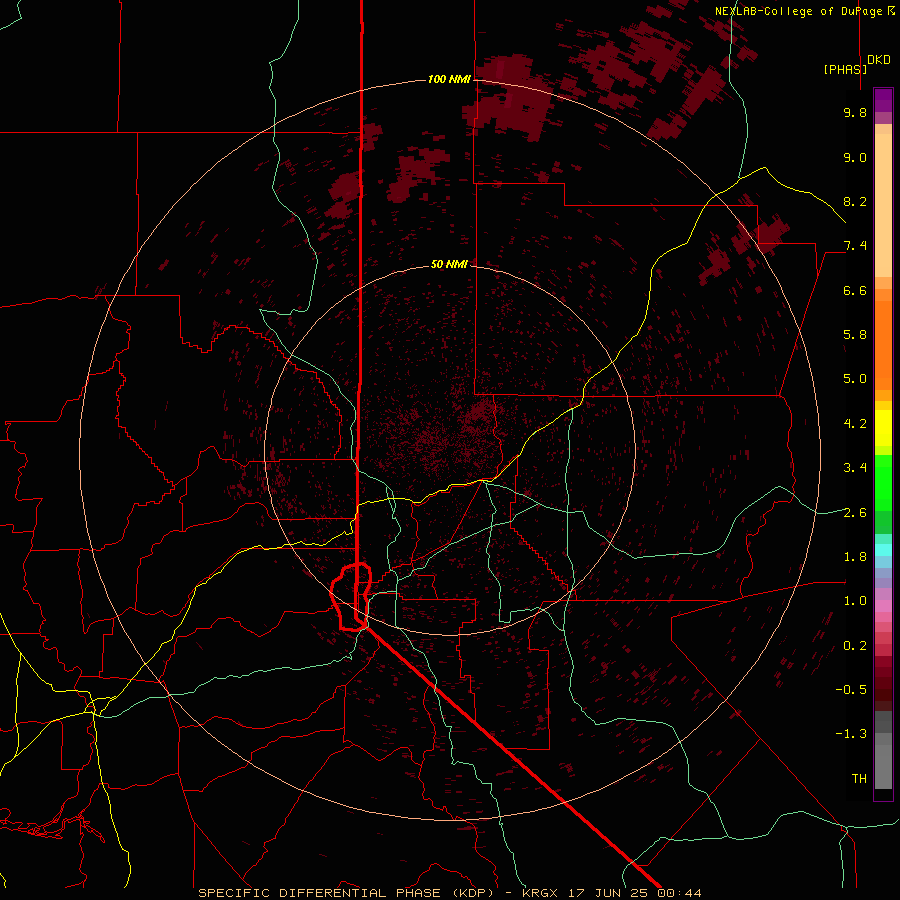Click the purple segment atop the colorbar

point(883,100)
